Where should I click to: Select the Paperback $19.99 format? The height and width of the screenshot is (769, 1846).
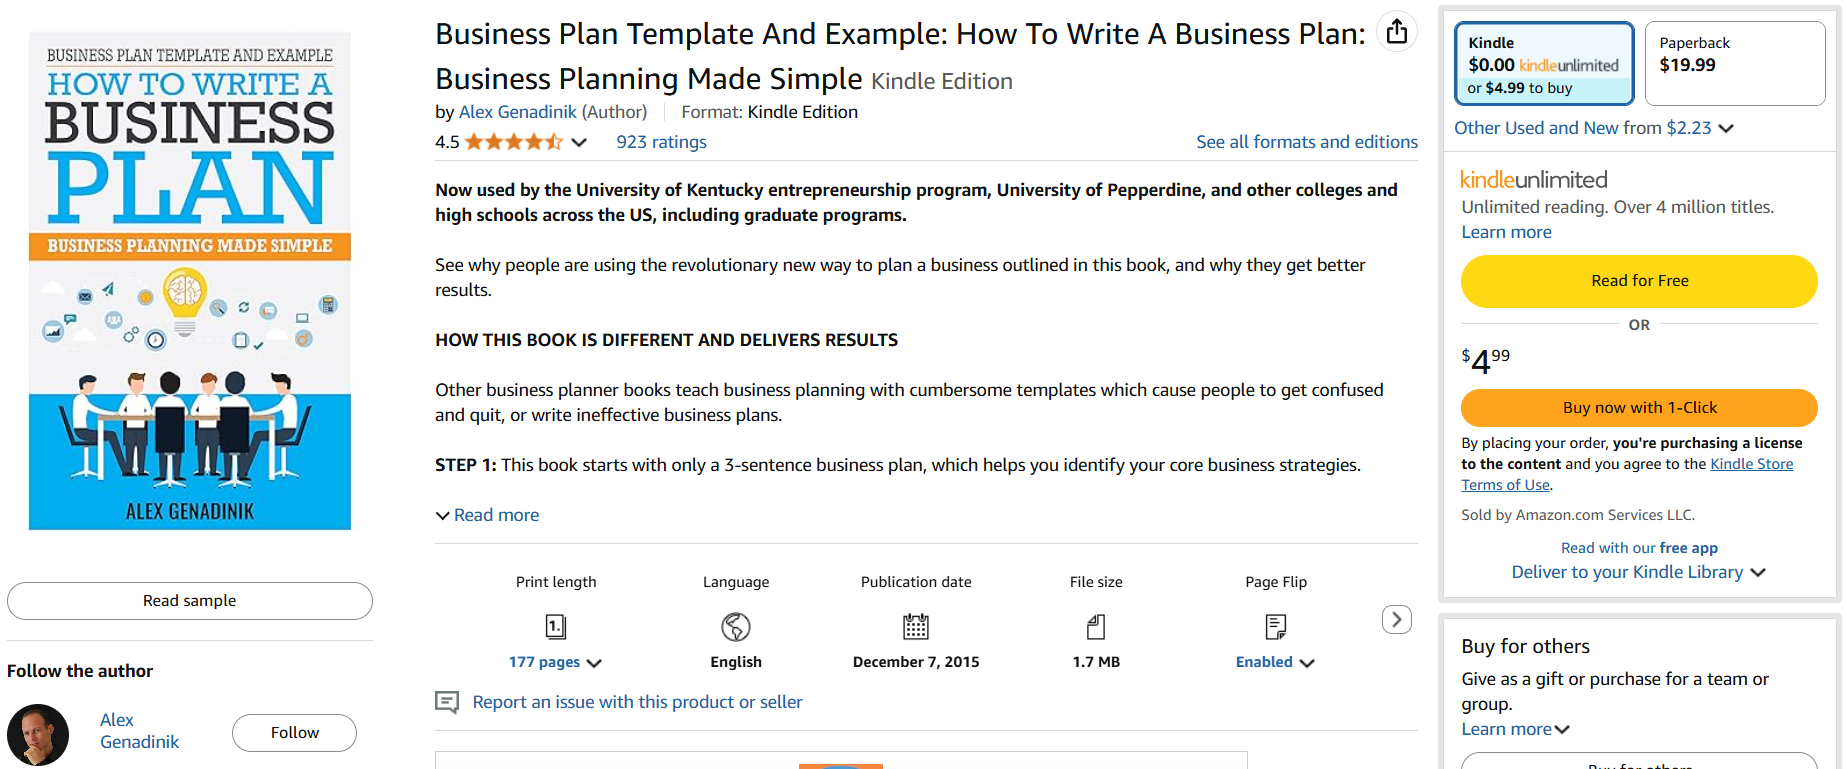point(1735,64)
